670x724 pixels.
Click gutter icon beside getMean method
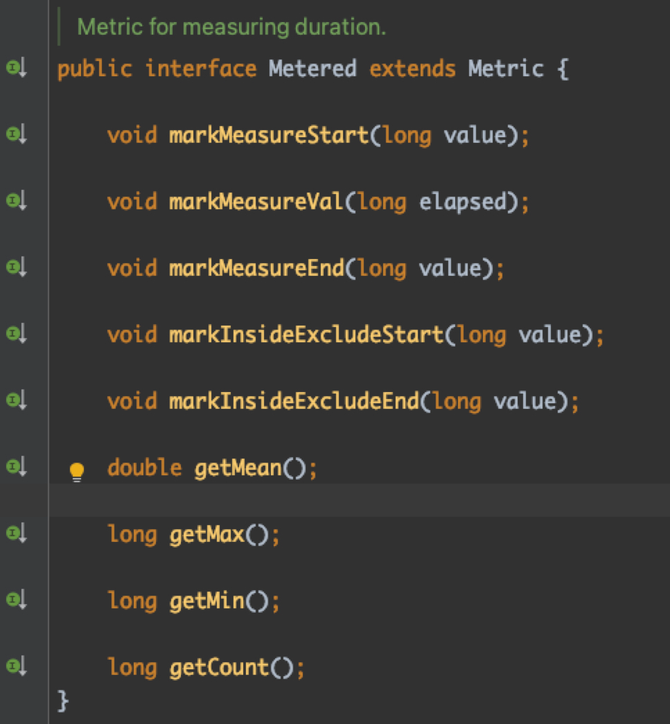coord(16,467)
